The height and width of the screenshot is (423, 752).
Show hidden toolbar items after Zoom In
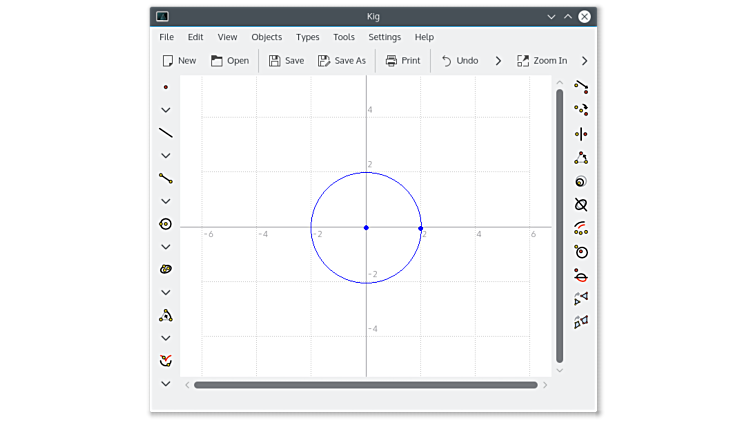tap(585, 61)
